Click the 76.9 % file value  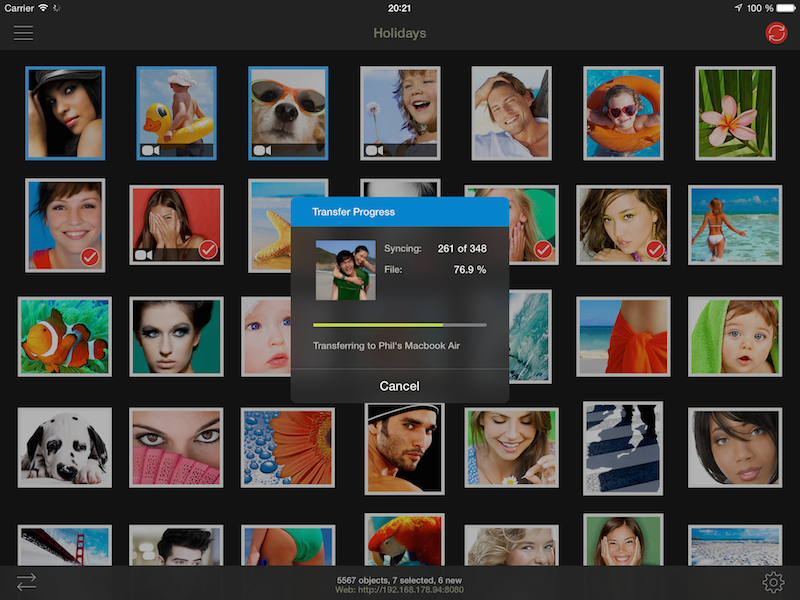tap(470, 269)
